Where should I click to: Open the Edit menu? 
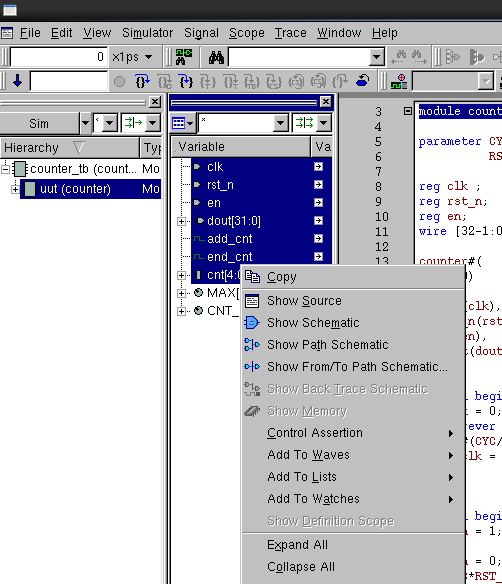[x=61, y=33]
